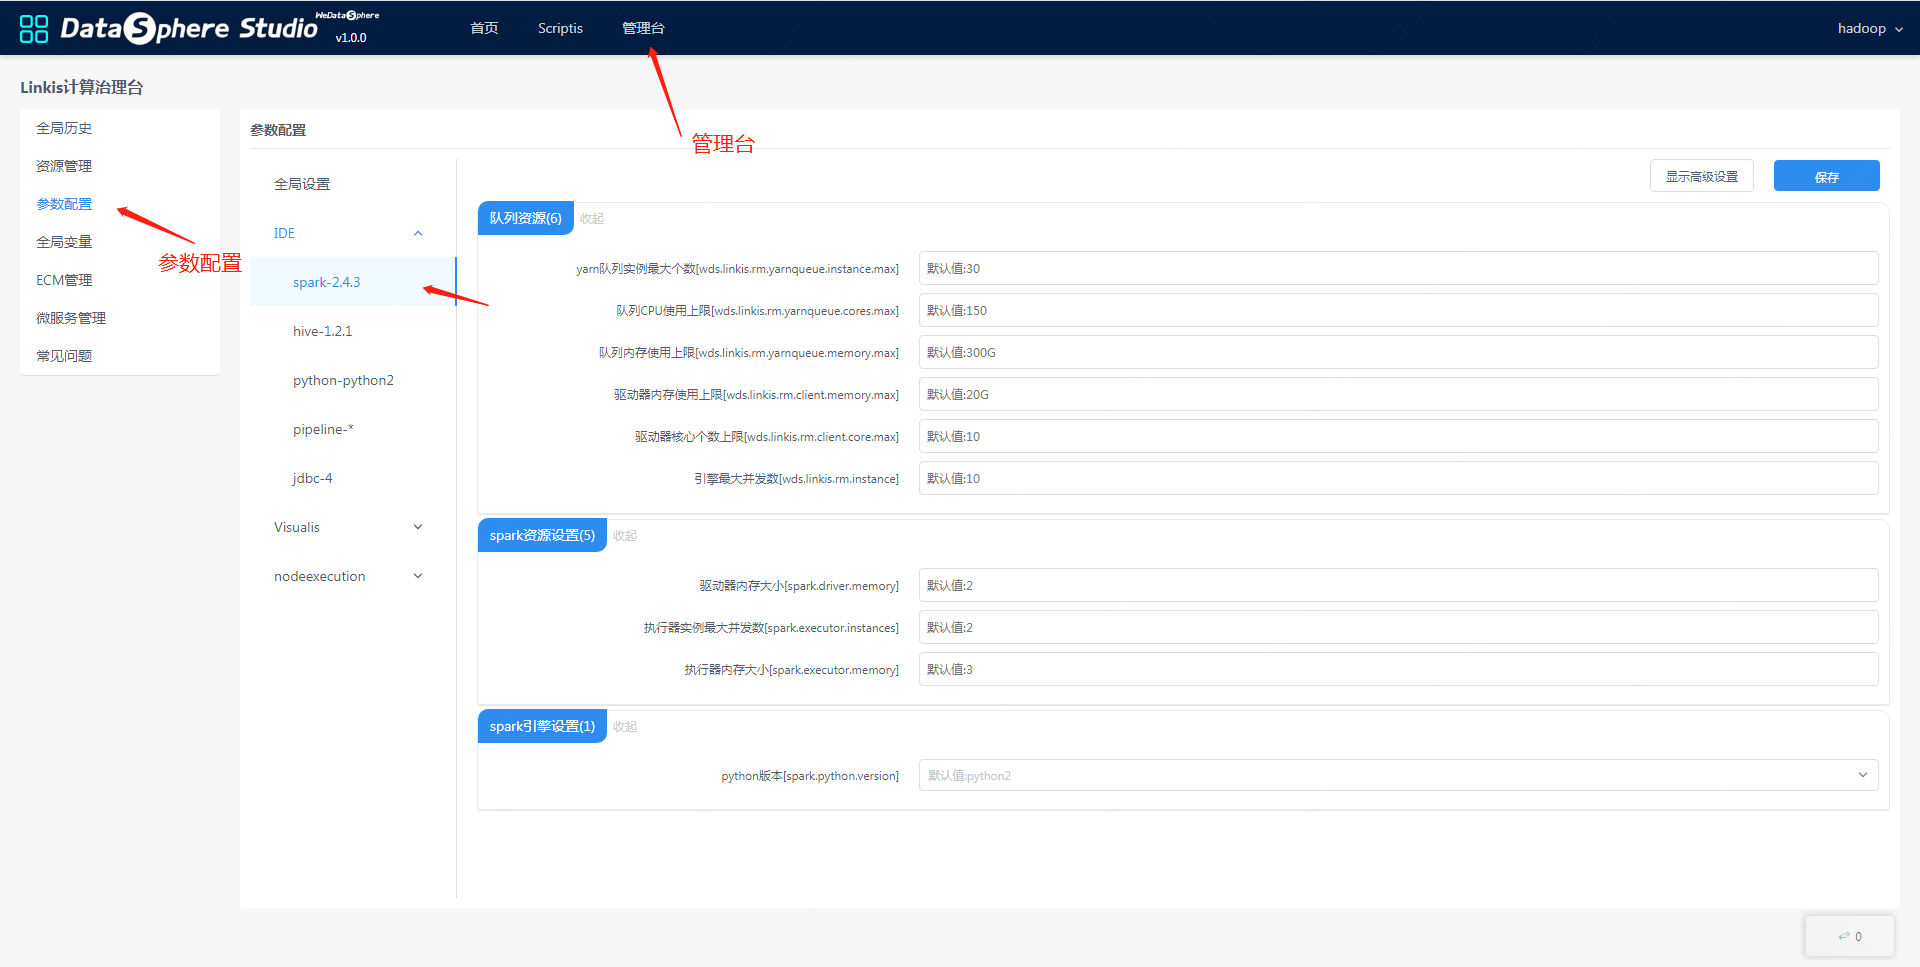Collapse the IDE category chevron
The width and height of the screenshot is (1920, 967).
click(418, 233)
